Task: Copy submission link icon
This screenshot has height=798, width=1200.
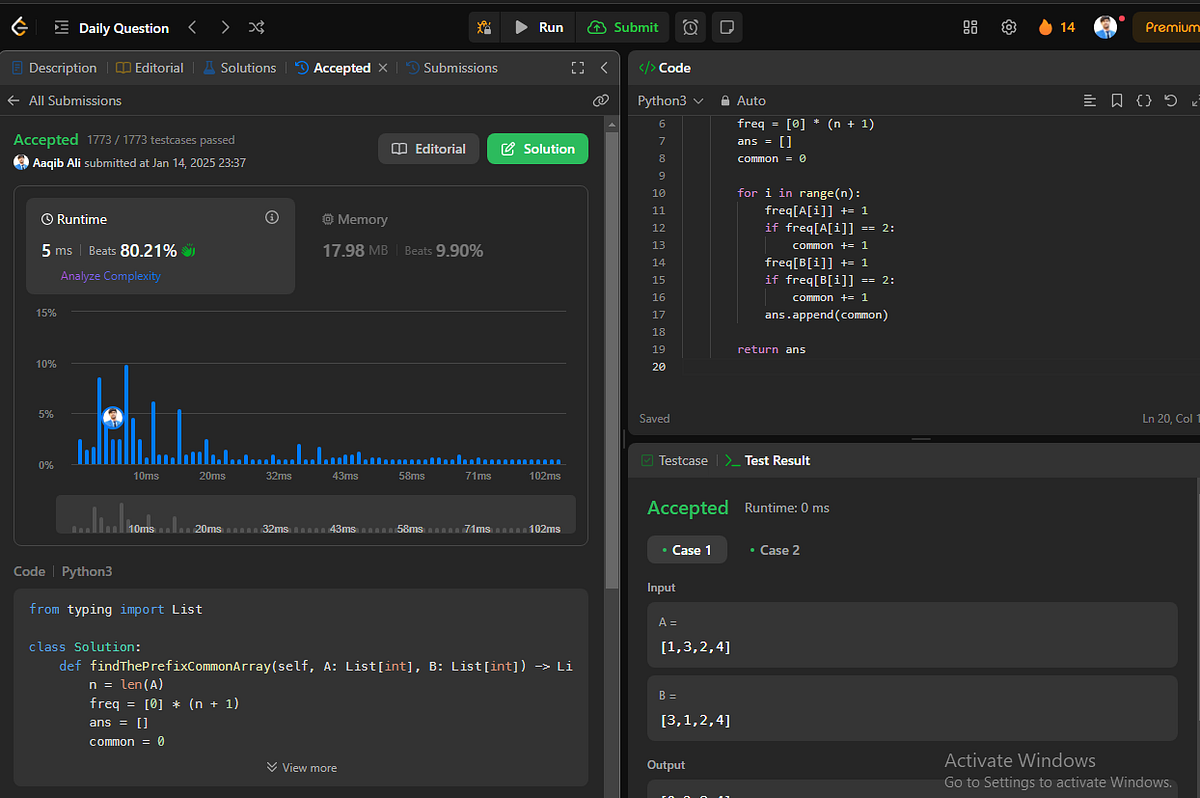Action: pos(600,101)
